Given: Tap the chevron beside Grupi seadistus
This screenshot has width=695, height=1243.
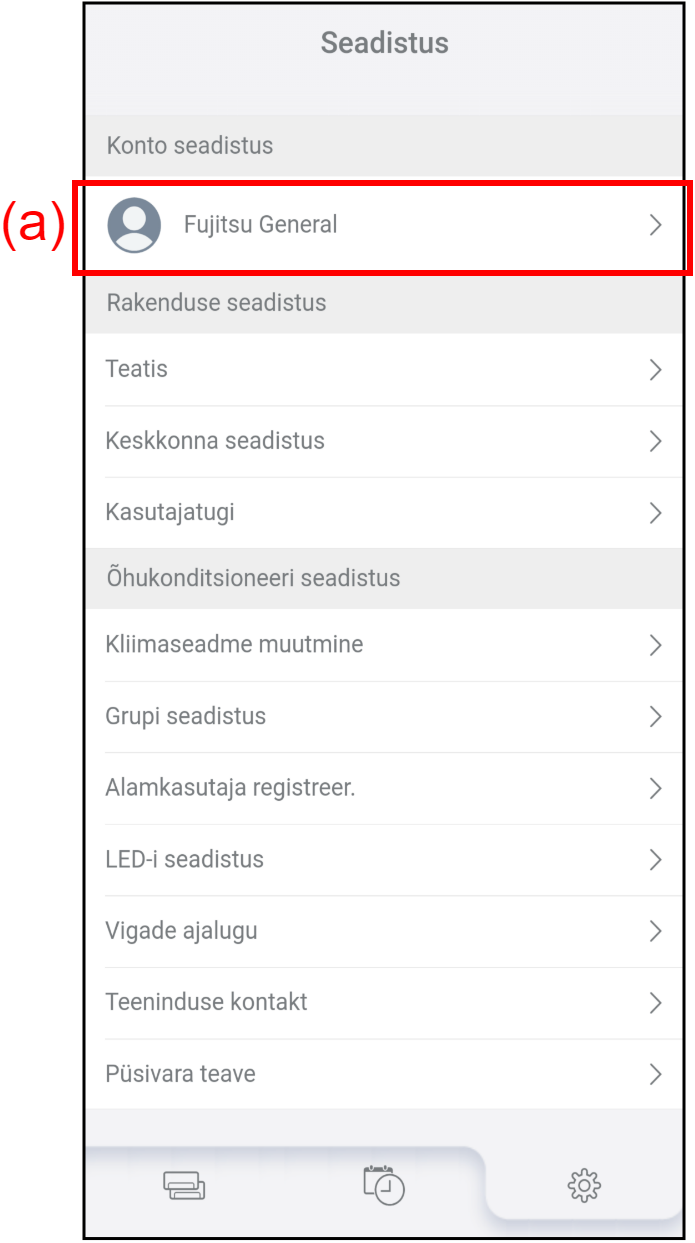Looking at the screenshot, I should pyautogui.click(x=656, y=717).
